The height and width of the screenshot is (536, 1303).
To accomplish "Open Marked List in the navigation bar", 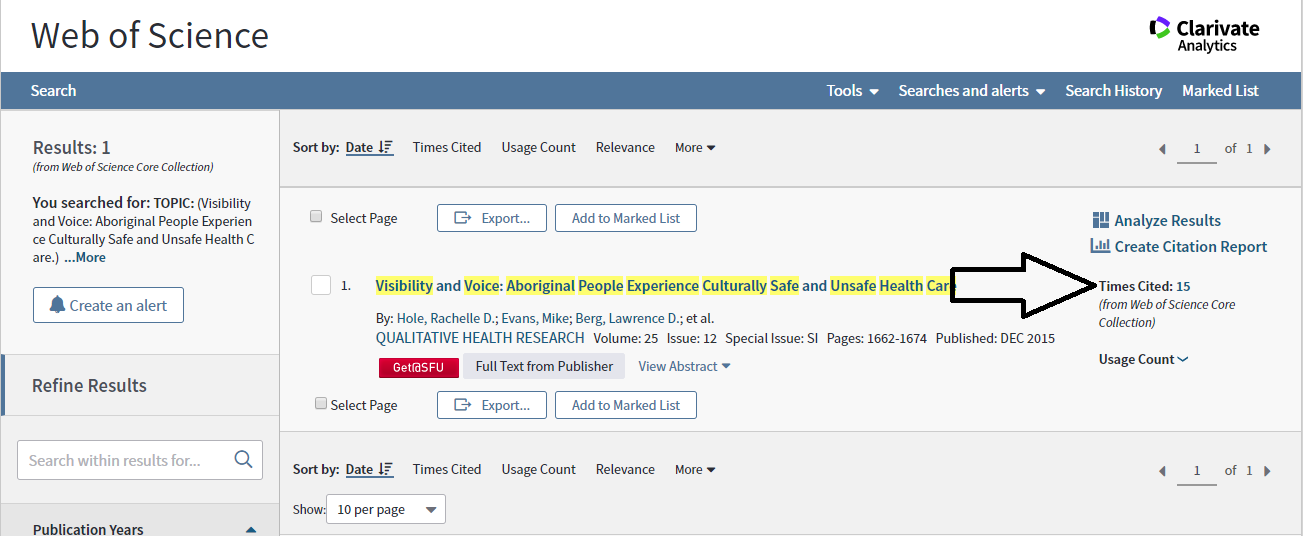I will (x=1220, y=90).
